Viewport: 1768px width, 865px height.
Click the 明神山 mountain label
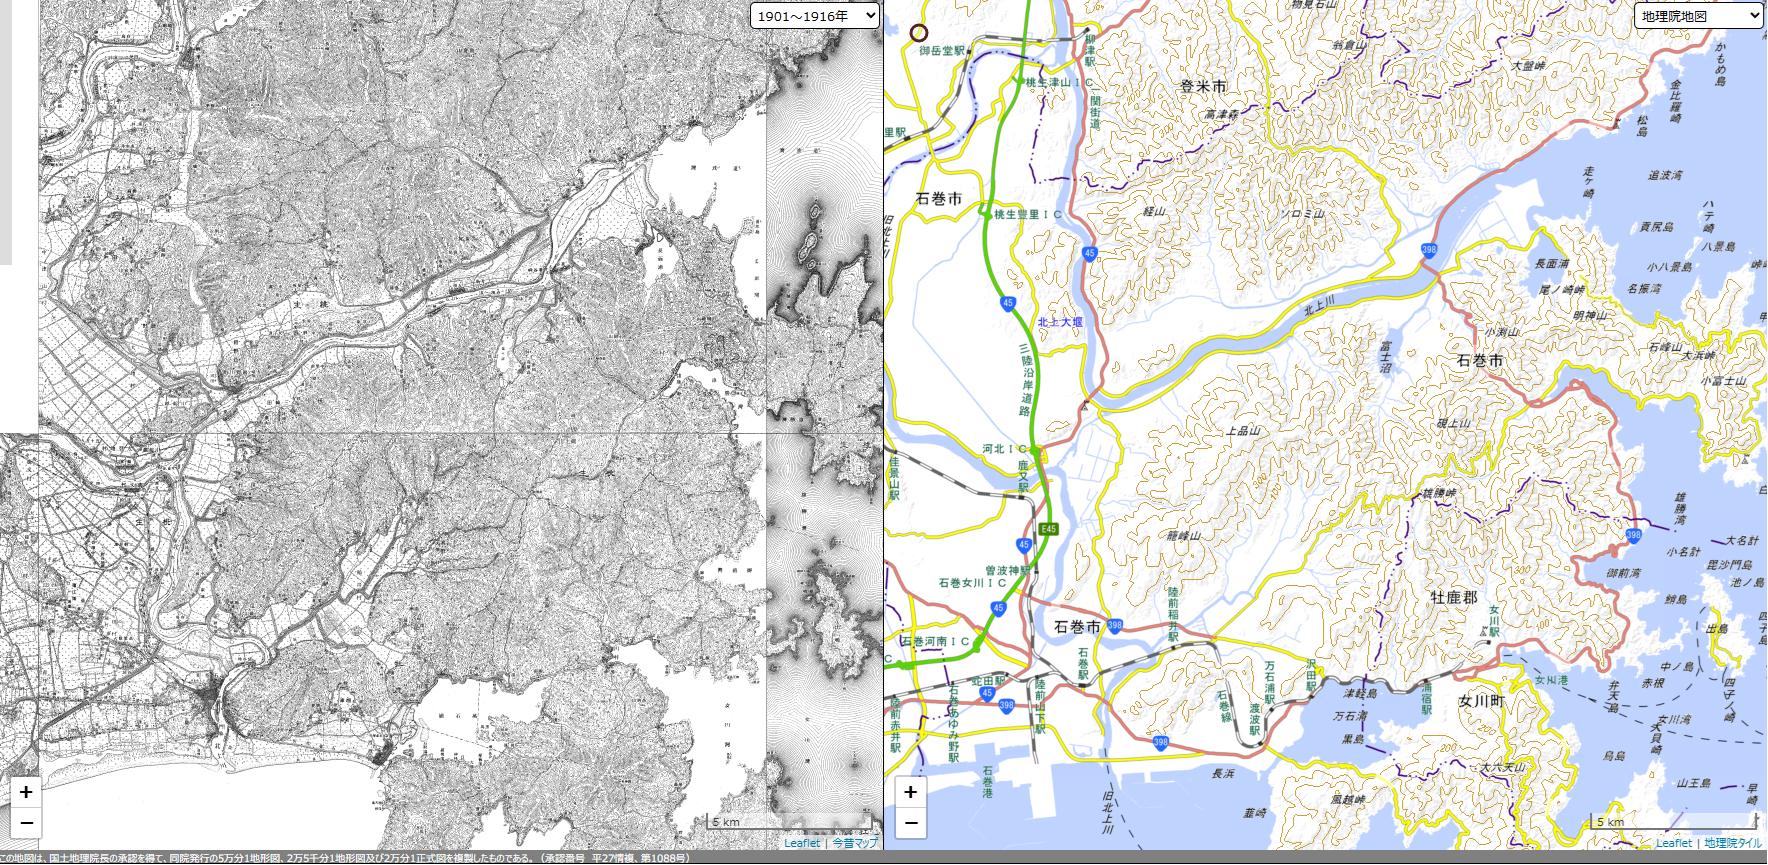point(1590,316)
